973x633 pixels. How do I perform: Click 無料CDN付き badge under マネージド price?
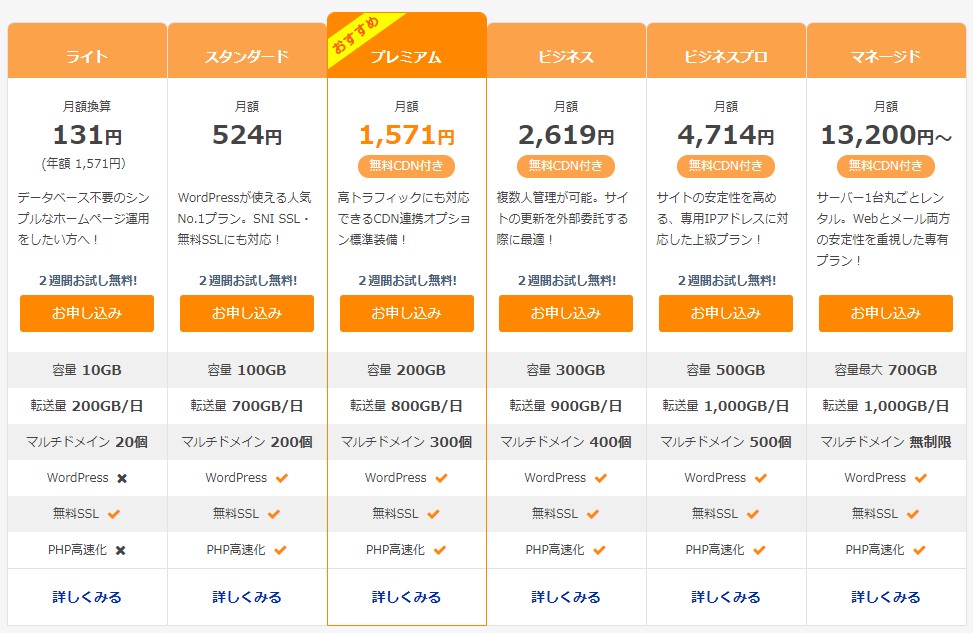point(885,166)
